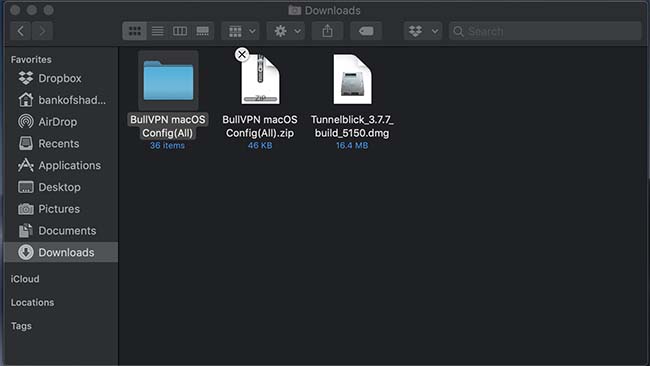650x366 pixels.
Task: Open the Dropbox toolbar dropdown
Action: [423, 31]
